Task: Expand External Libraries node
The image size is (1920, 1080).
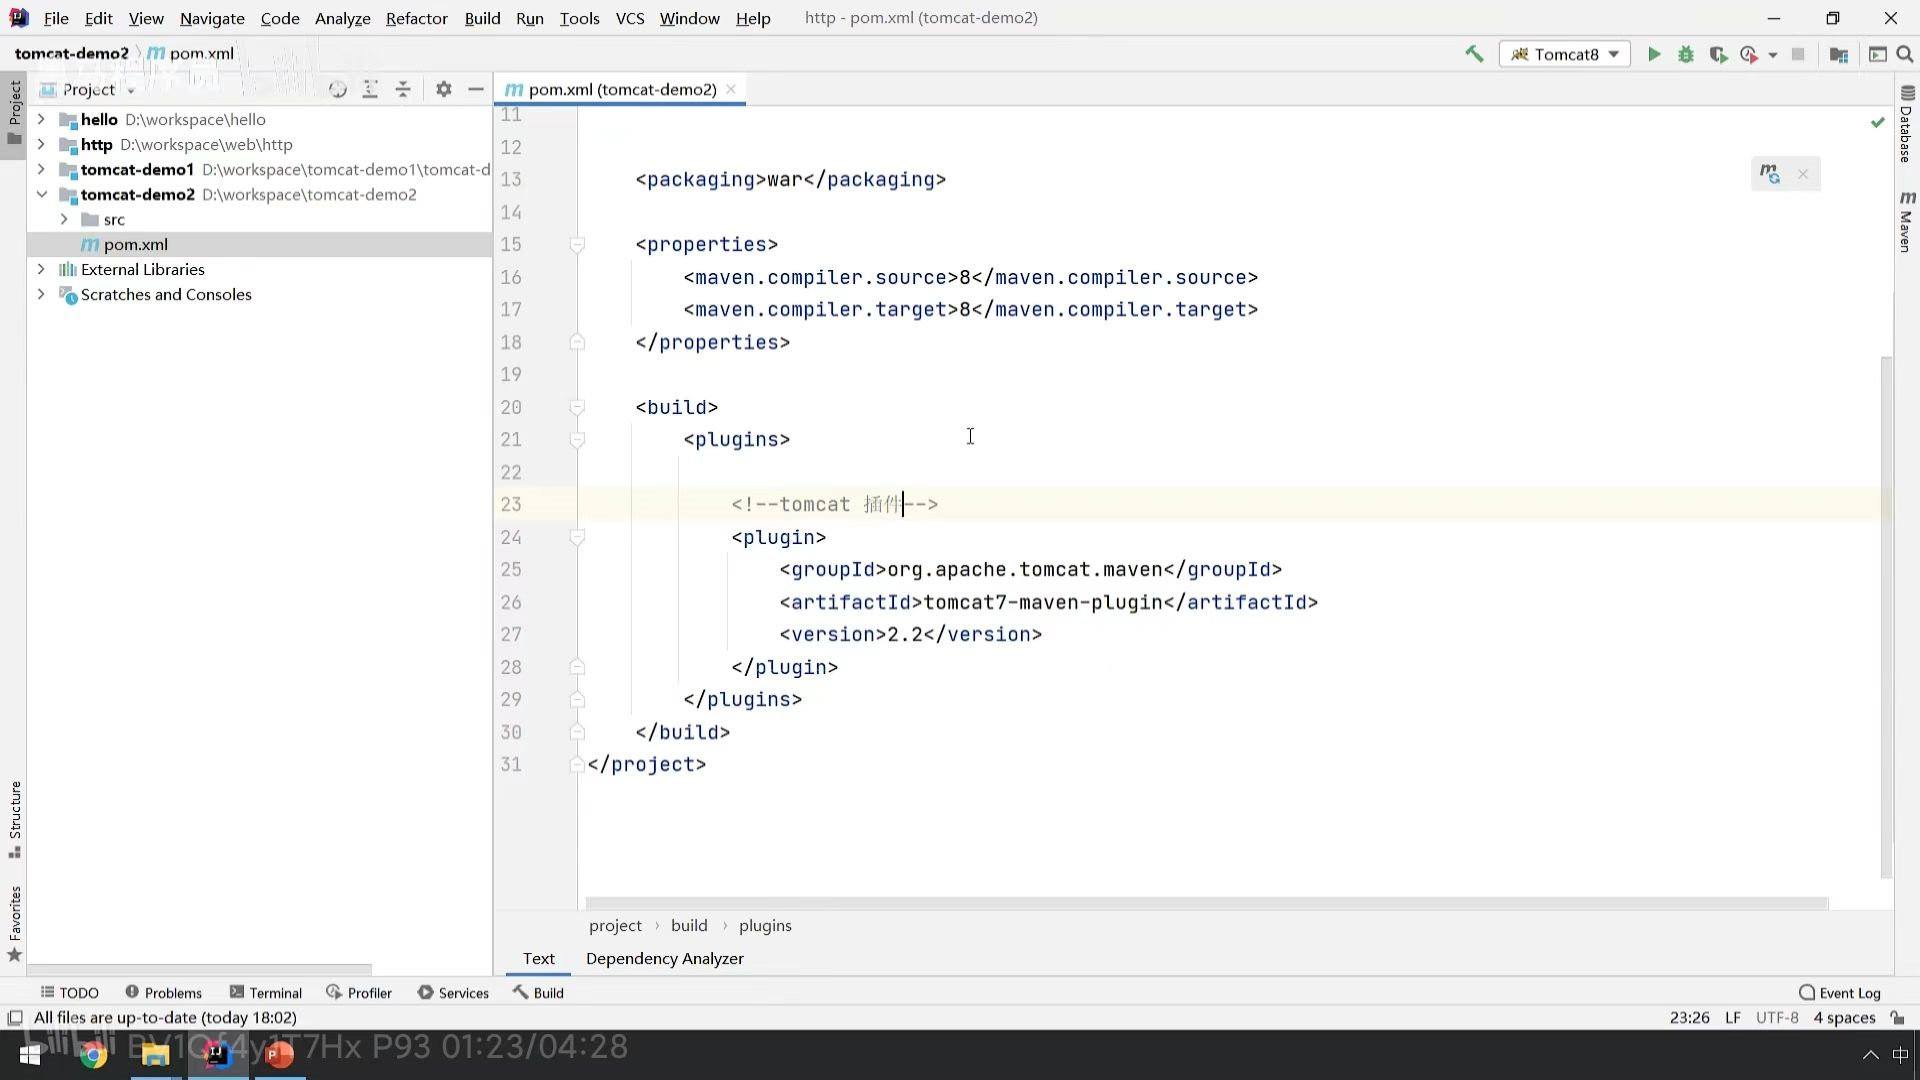Action: (x=41, y=270)
